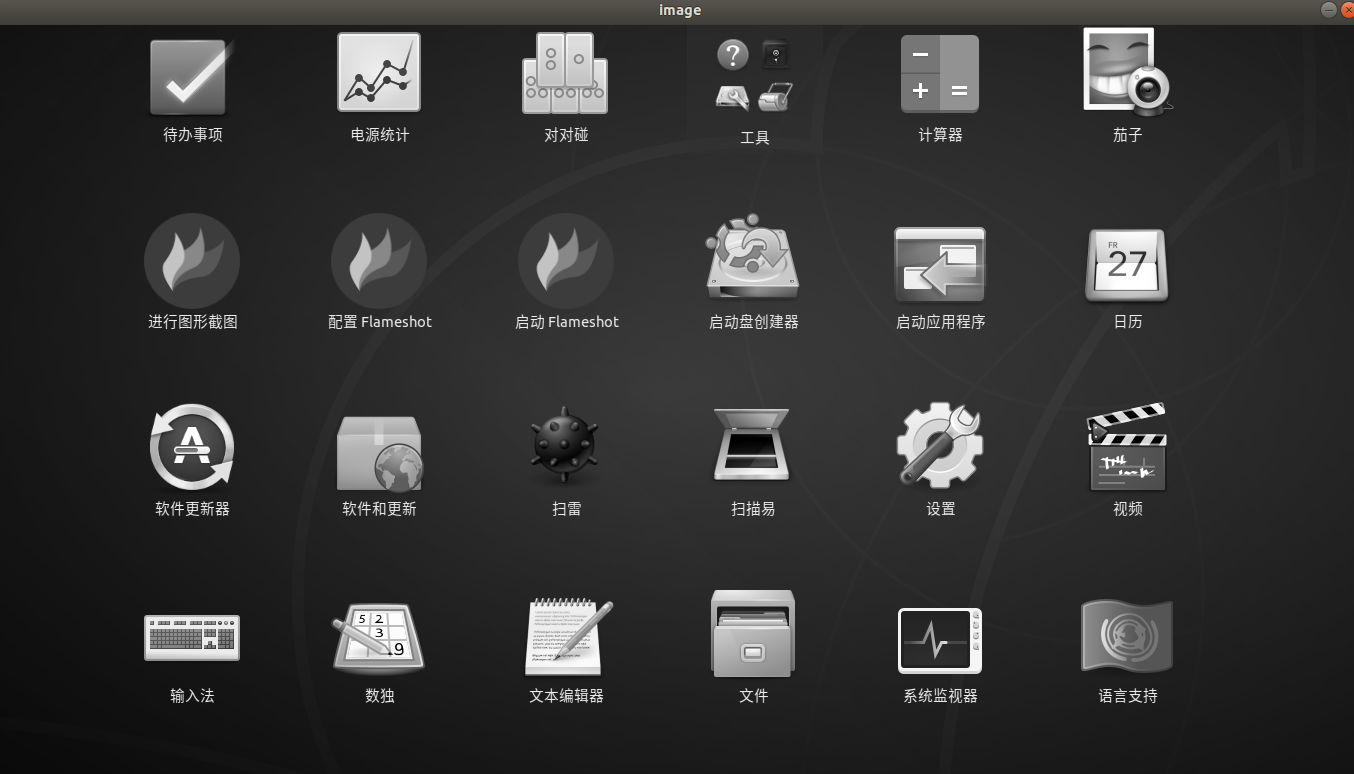Launch the 视频 clapperboard icon
The height and width of the screenshot is (774, 1354).
tap(1127, 447)
